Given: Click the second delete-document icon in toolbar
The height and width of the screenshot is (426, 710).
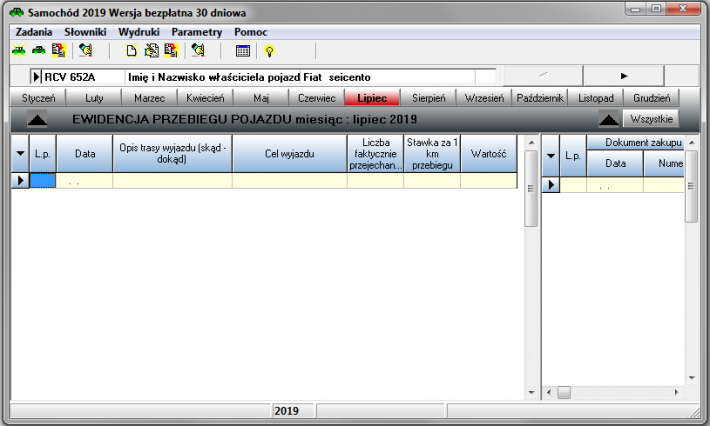Looking at the screenshot, I should [172, 50].
